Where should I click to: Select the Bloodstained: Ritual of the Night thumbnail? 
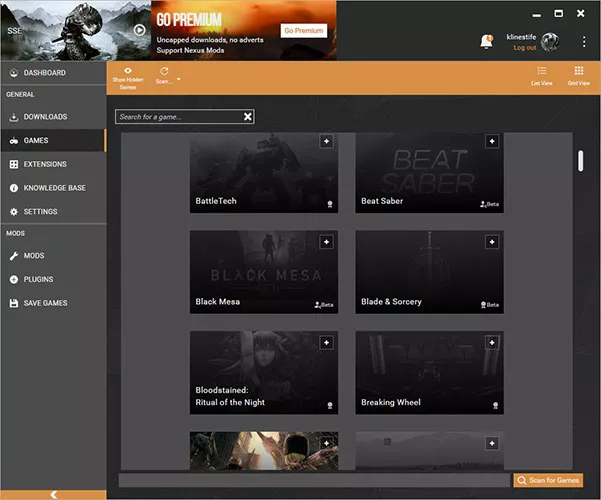264,373
